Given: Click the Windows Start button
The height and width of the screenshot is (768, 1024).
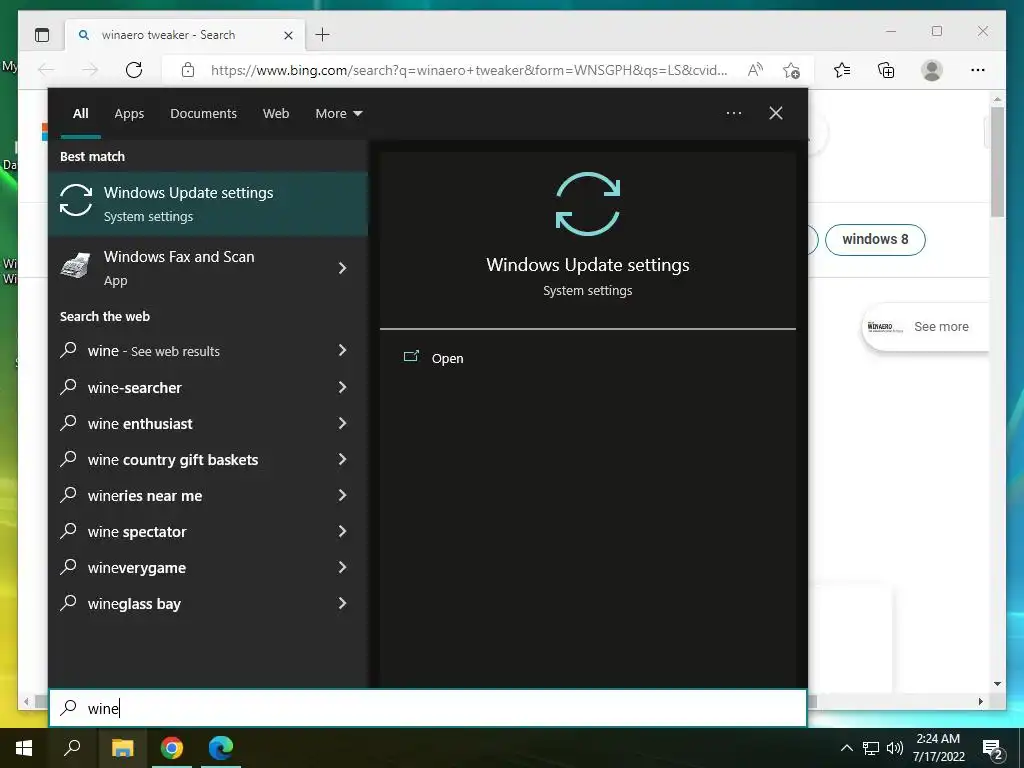Looking at the screenshot, I should coord(24,748).
